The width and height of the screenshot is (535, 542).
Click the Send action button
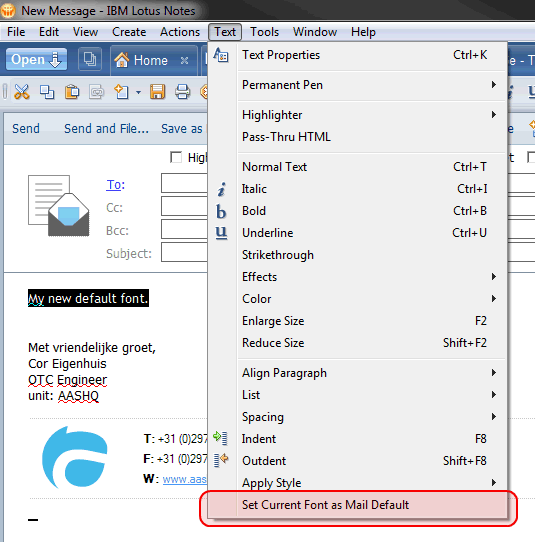click(26, 129)
